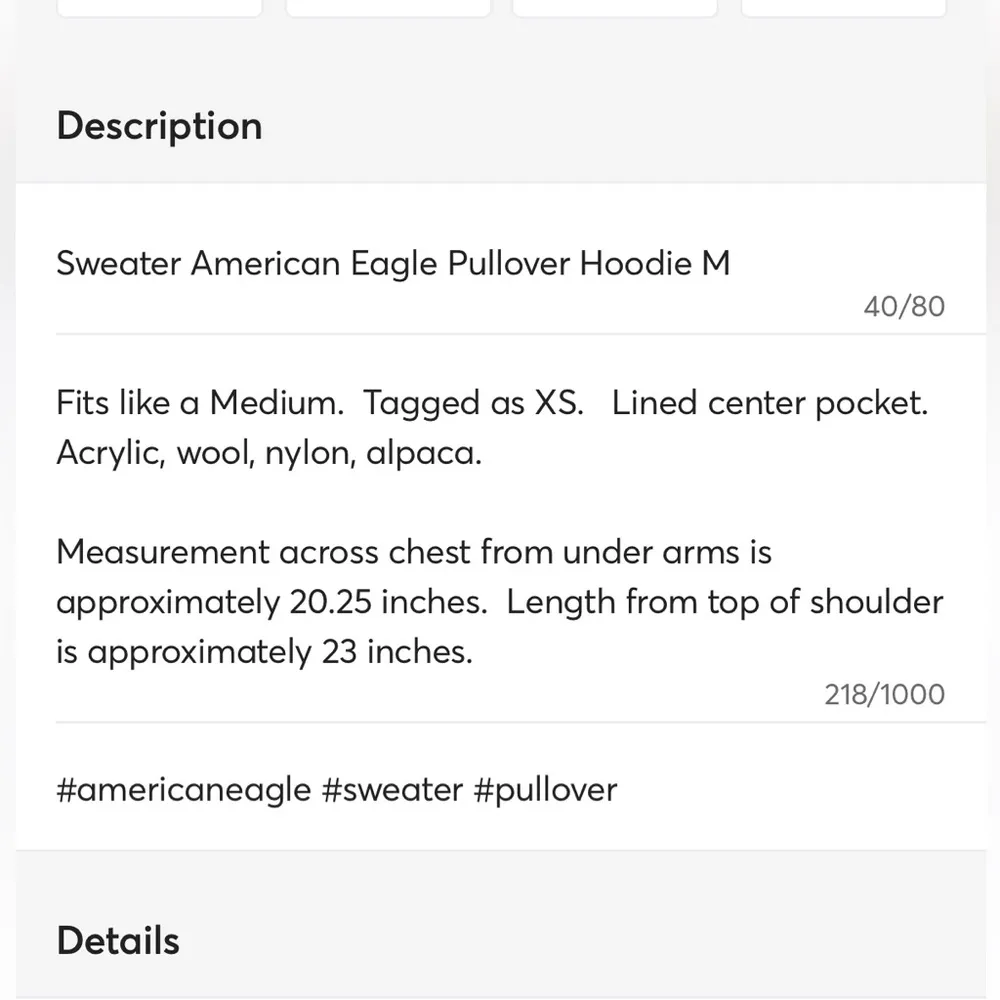Click the fabric content line
The width and height of the screenshot is (1000, 1000).
268,452
